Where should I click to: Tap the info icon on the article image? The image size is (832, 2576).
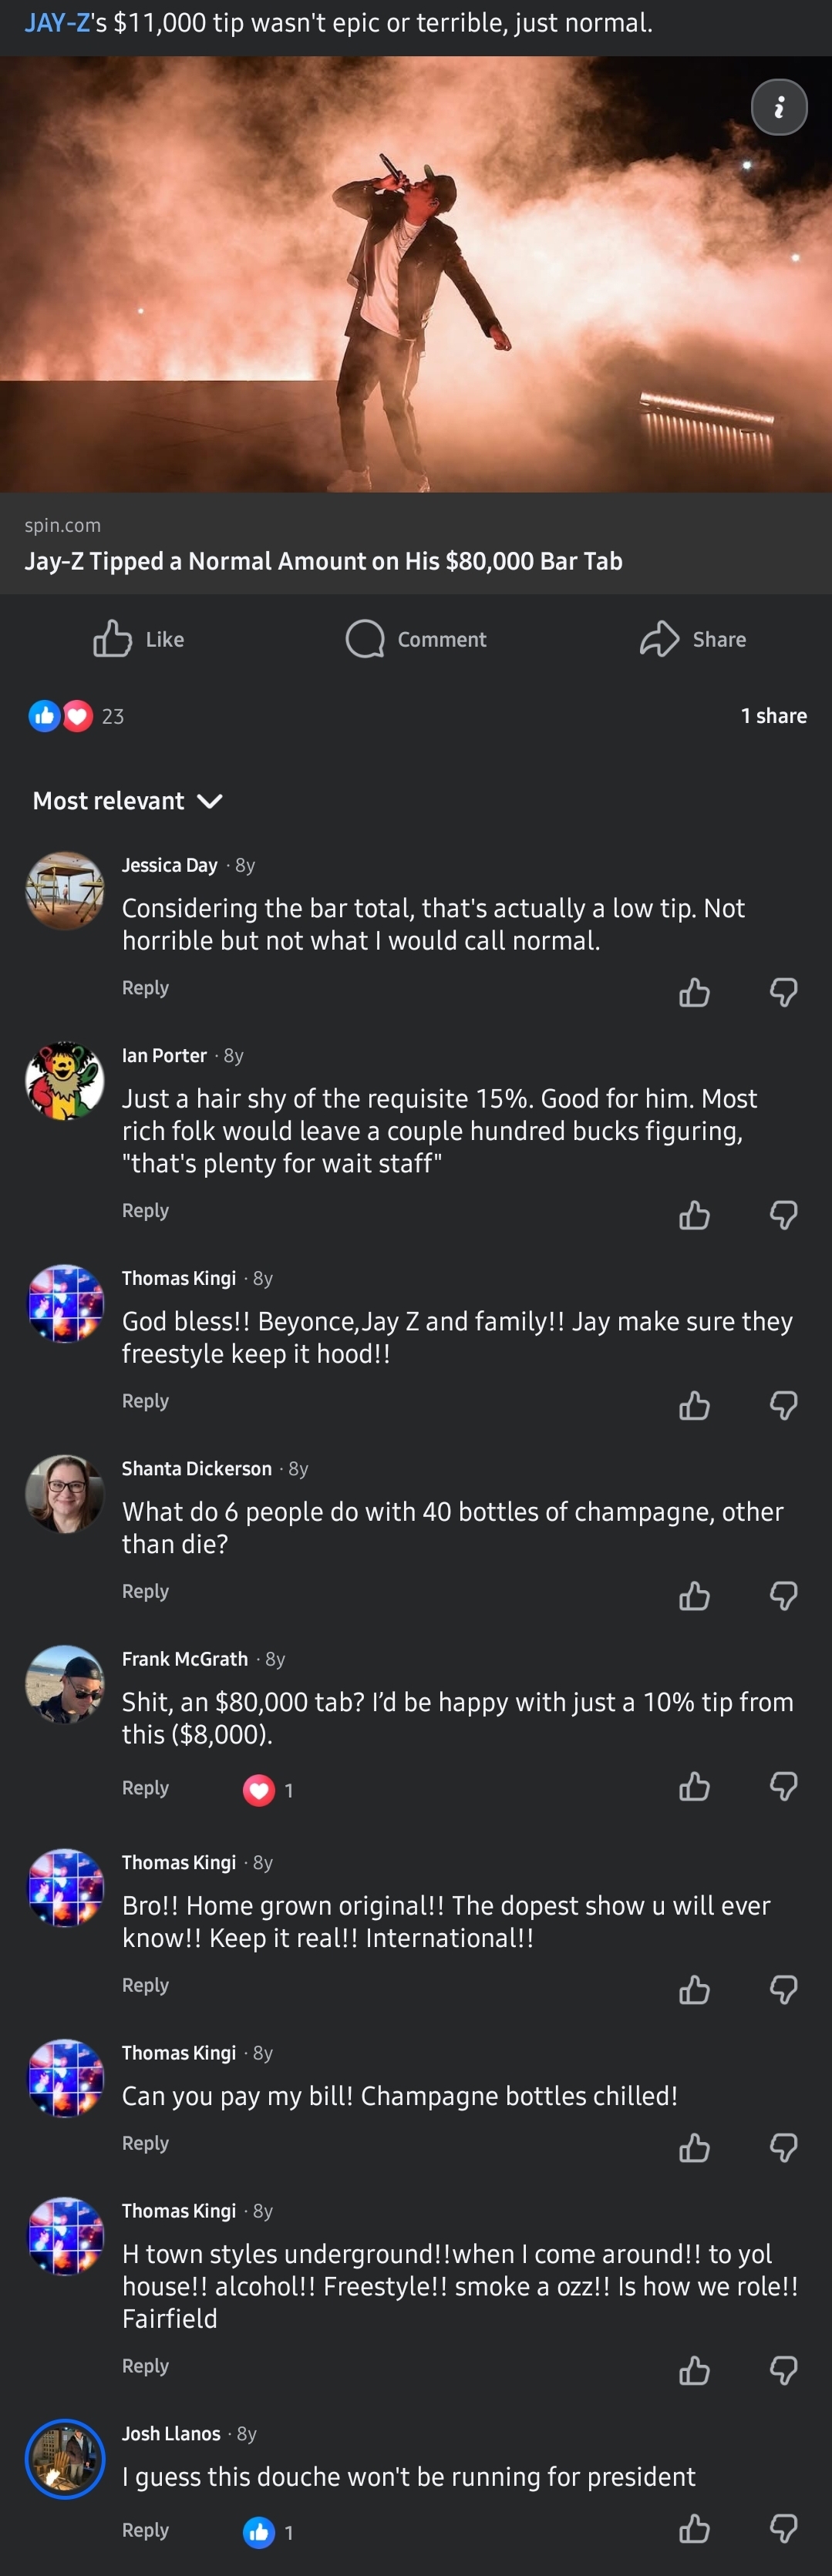[779, 107]
